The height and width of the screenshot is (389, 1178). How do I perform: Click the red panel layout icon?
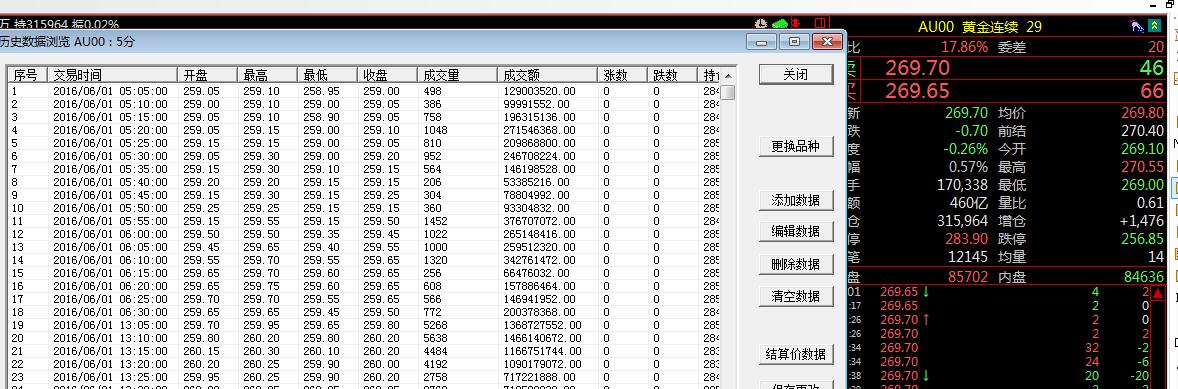click(820, 24)
